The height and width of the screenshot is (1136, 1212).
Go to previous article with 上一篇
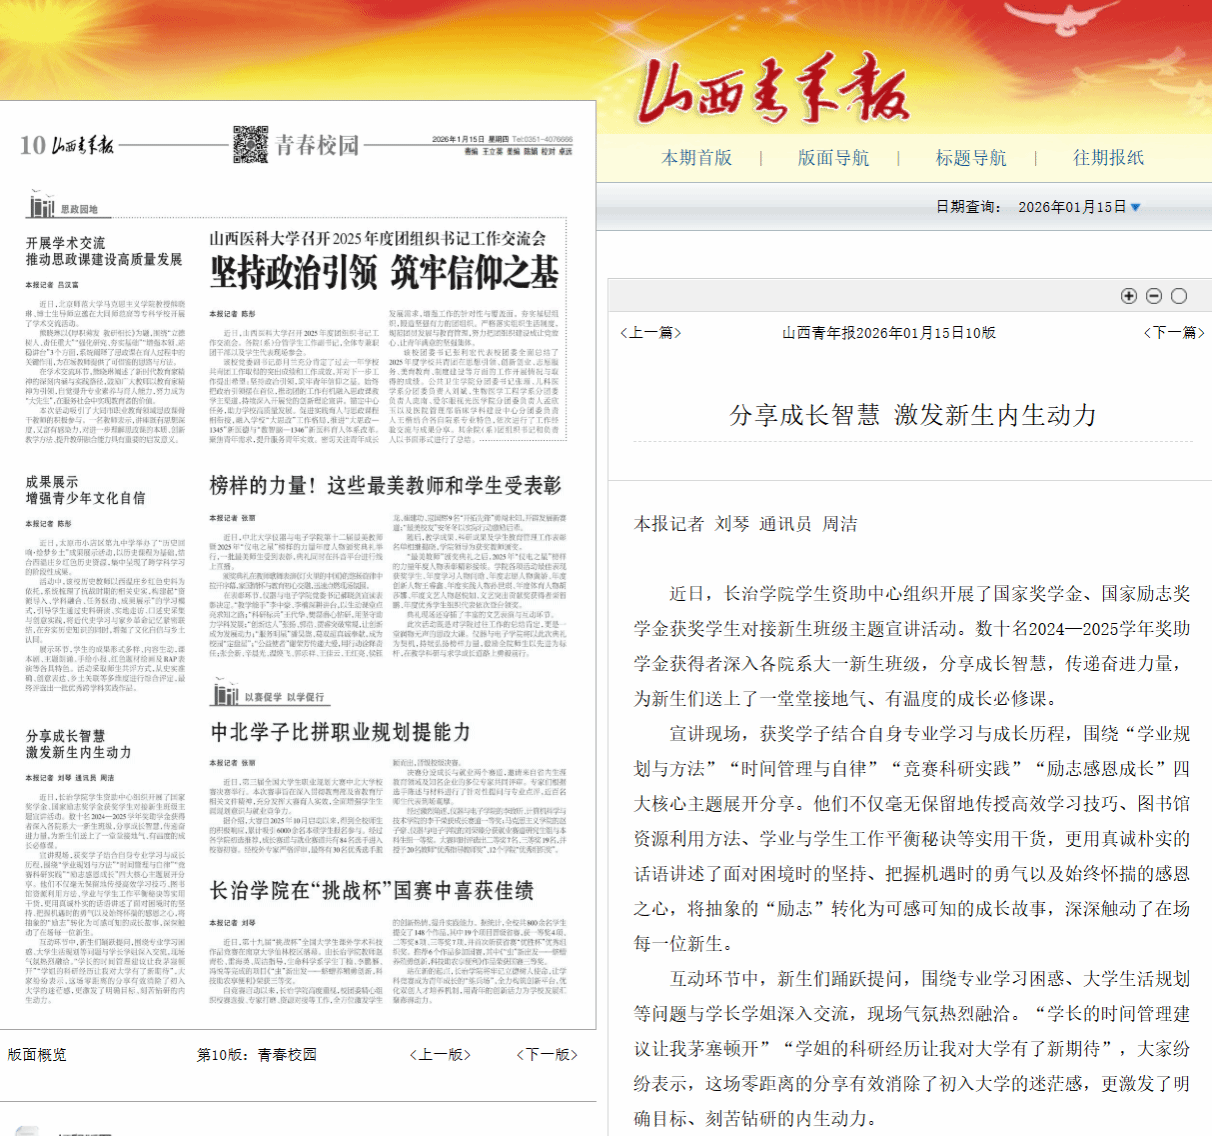tap(650, 333)
